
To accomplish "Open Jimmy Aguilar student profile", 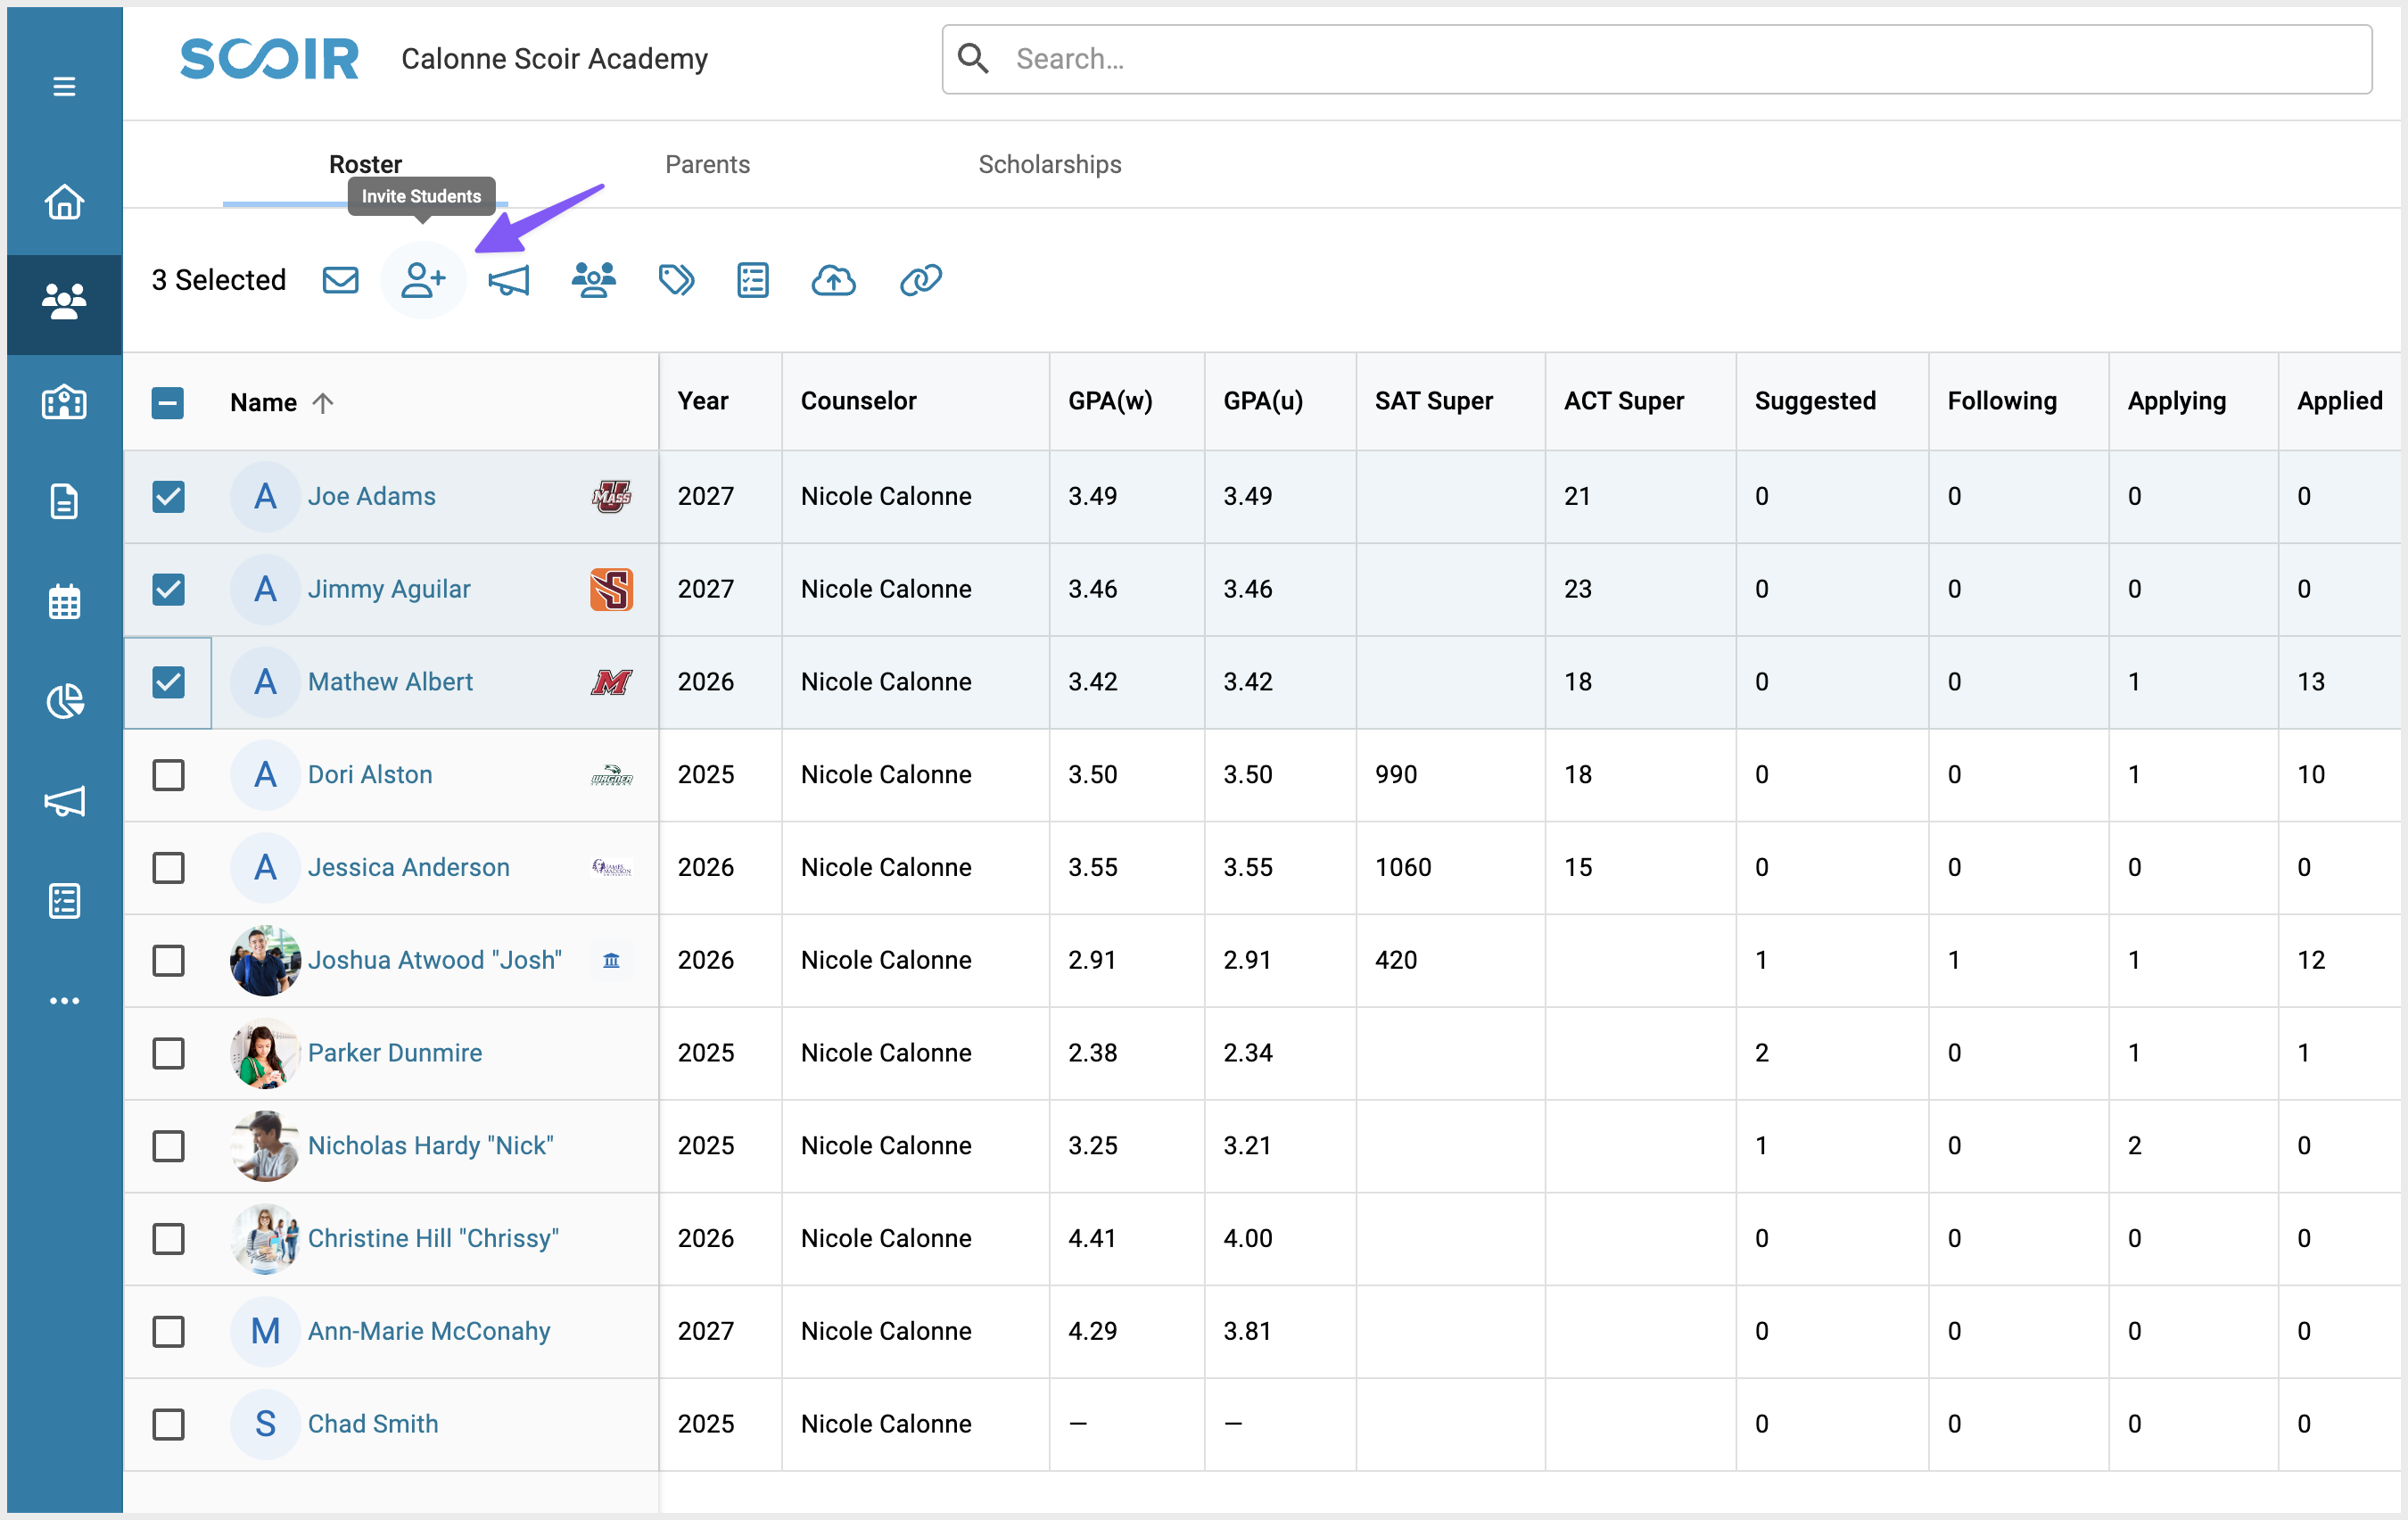I will 389,589.
